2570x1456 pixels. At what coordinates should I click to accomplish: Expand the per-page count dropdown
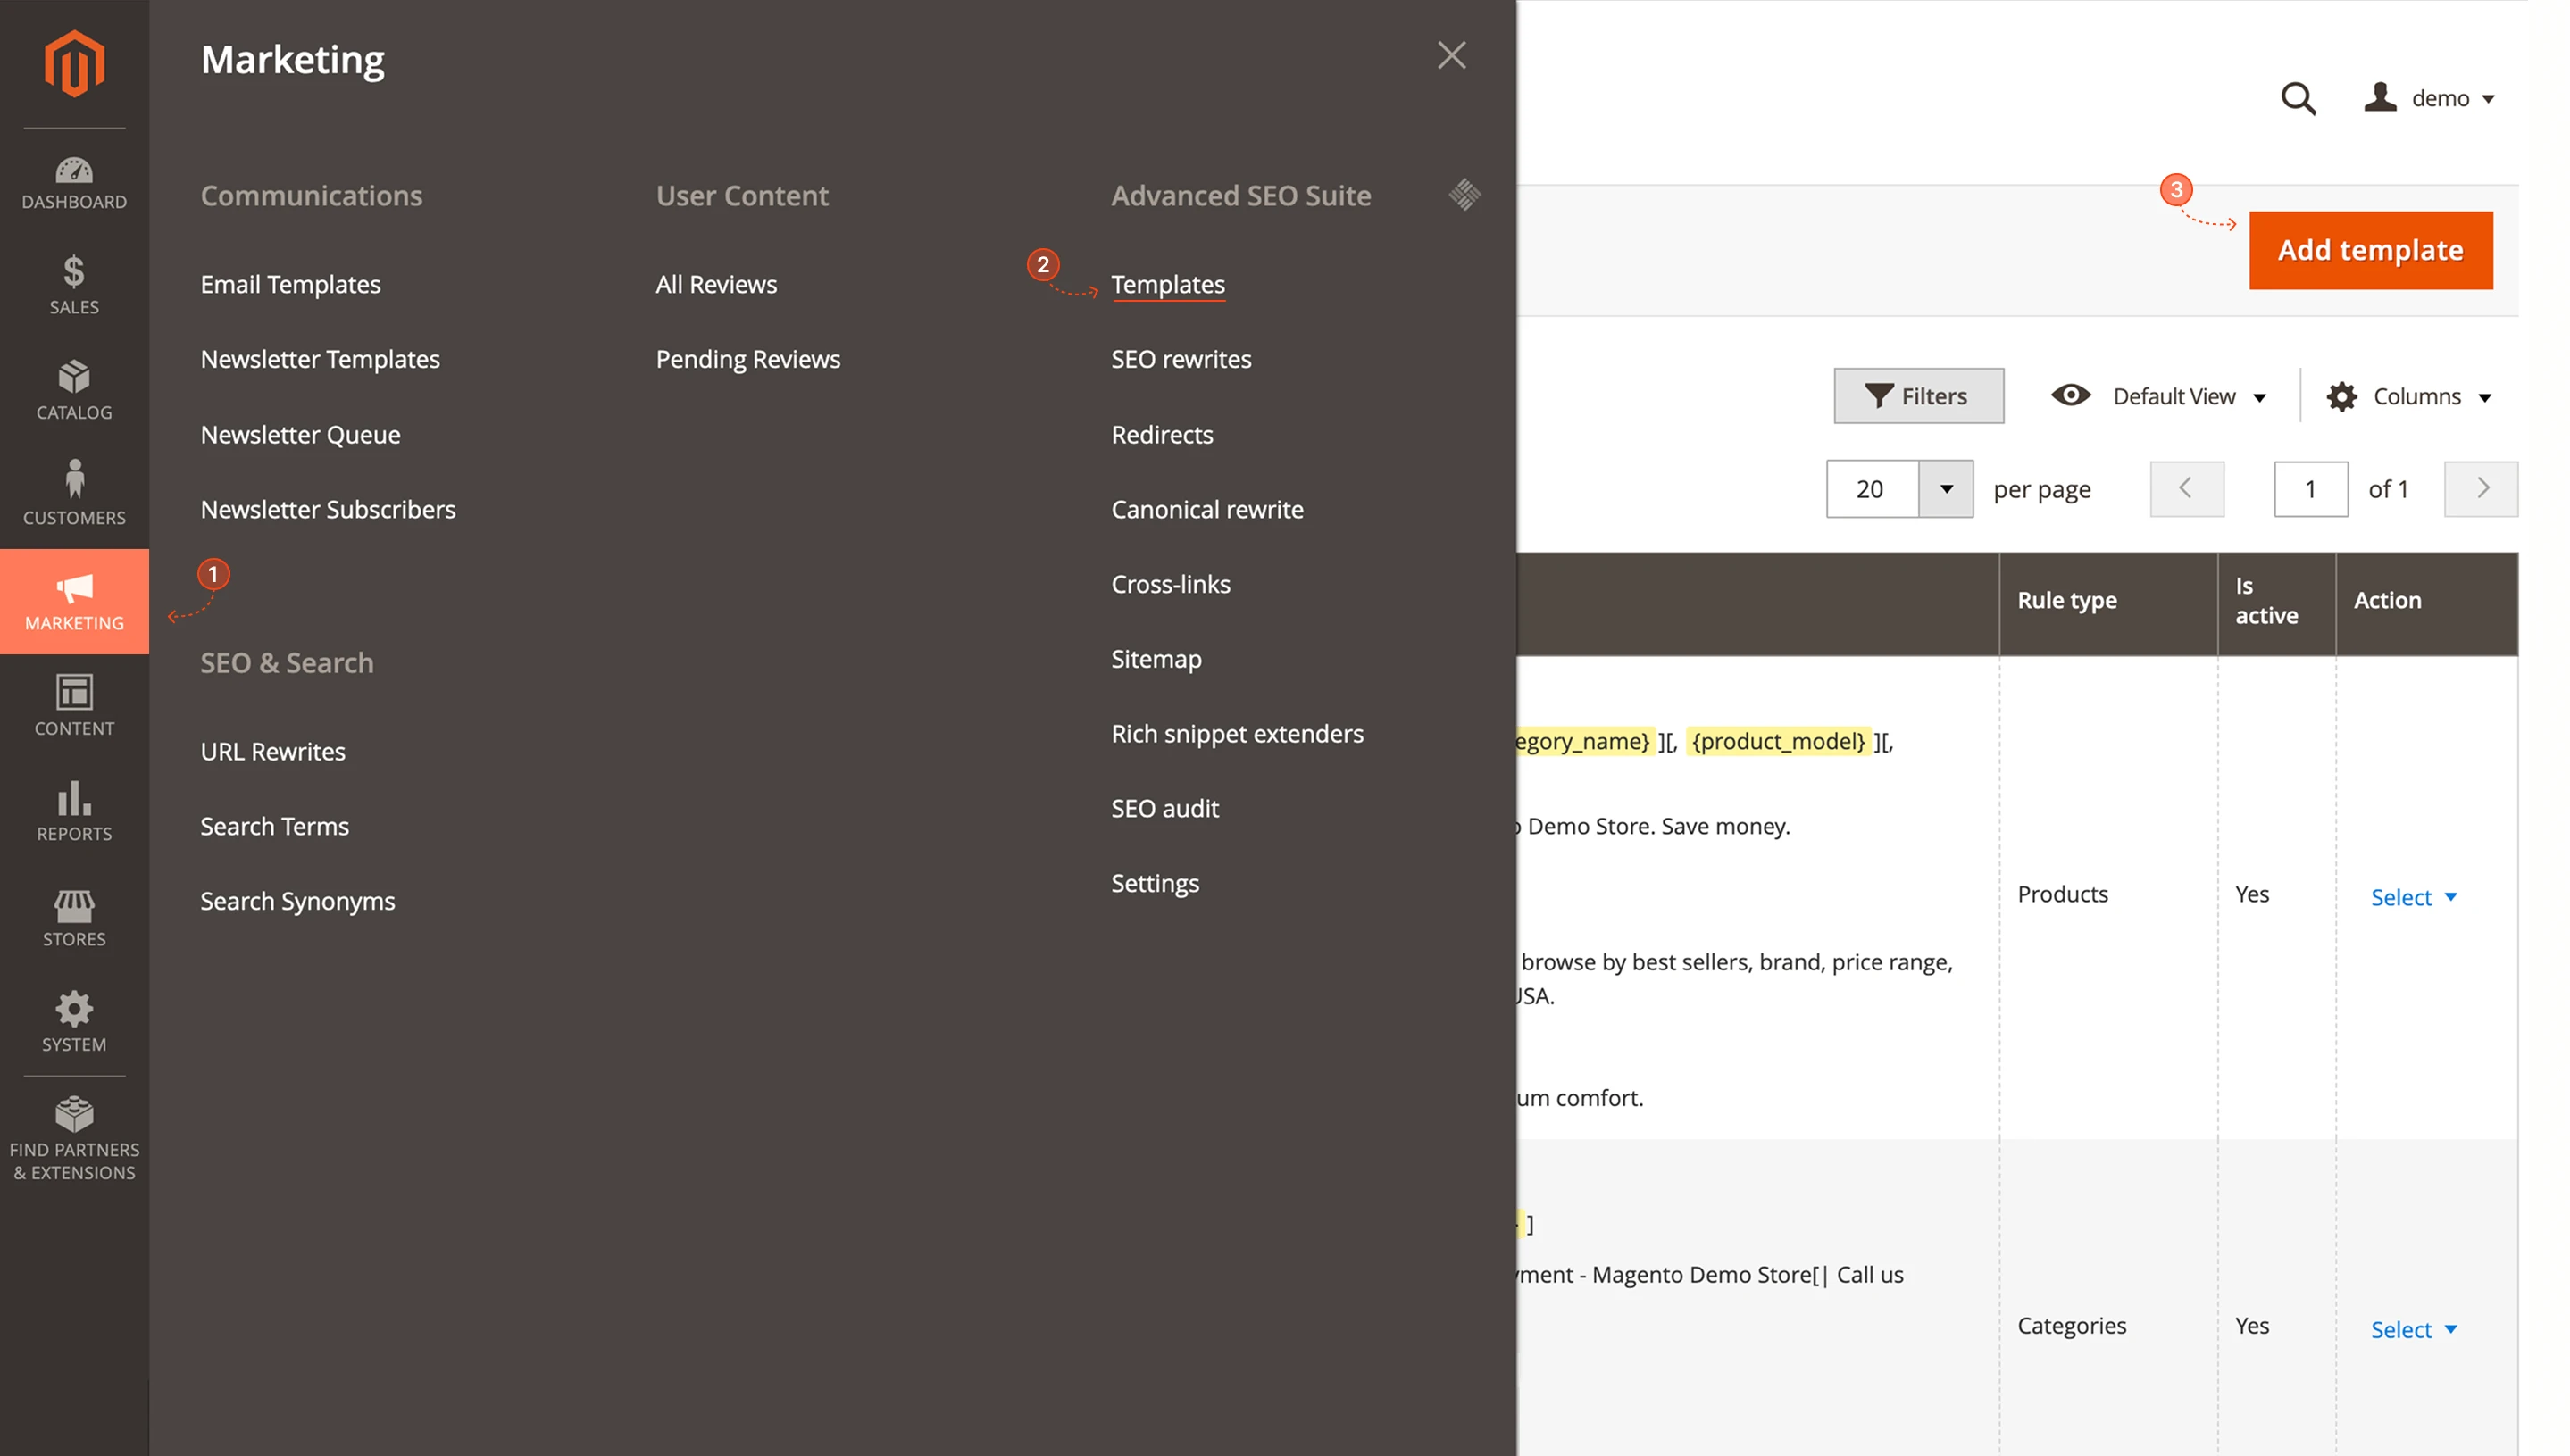pyautogui.click(x=1946, y=489)
